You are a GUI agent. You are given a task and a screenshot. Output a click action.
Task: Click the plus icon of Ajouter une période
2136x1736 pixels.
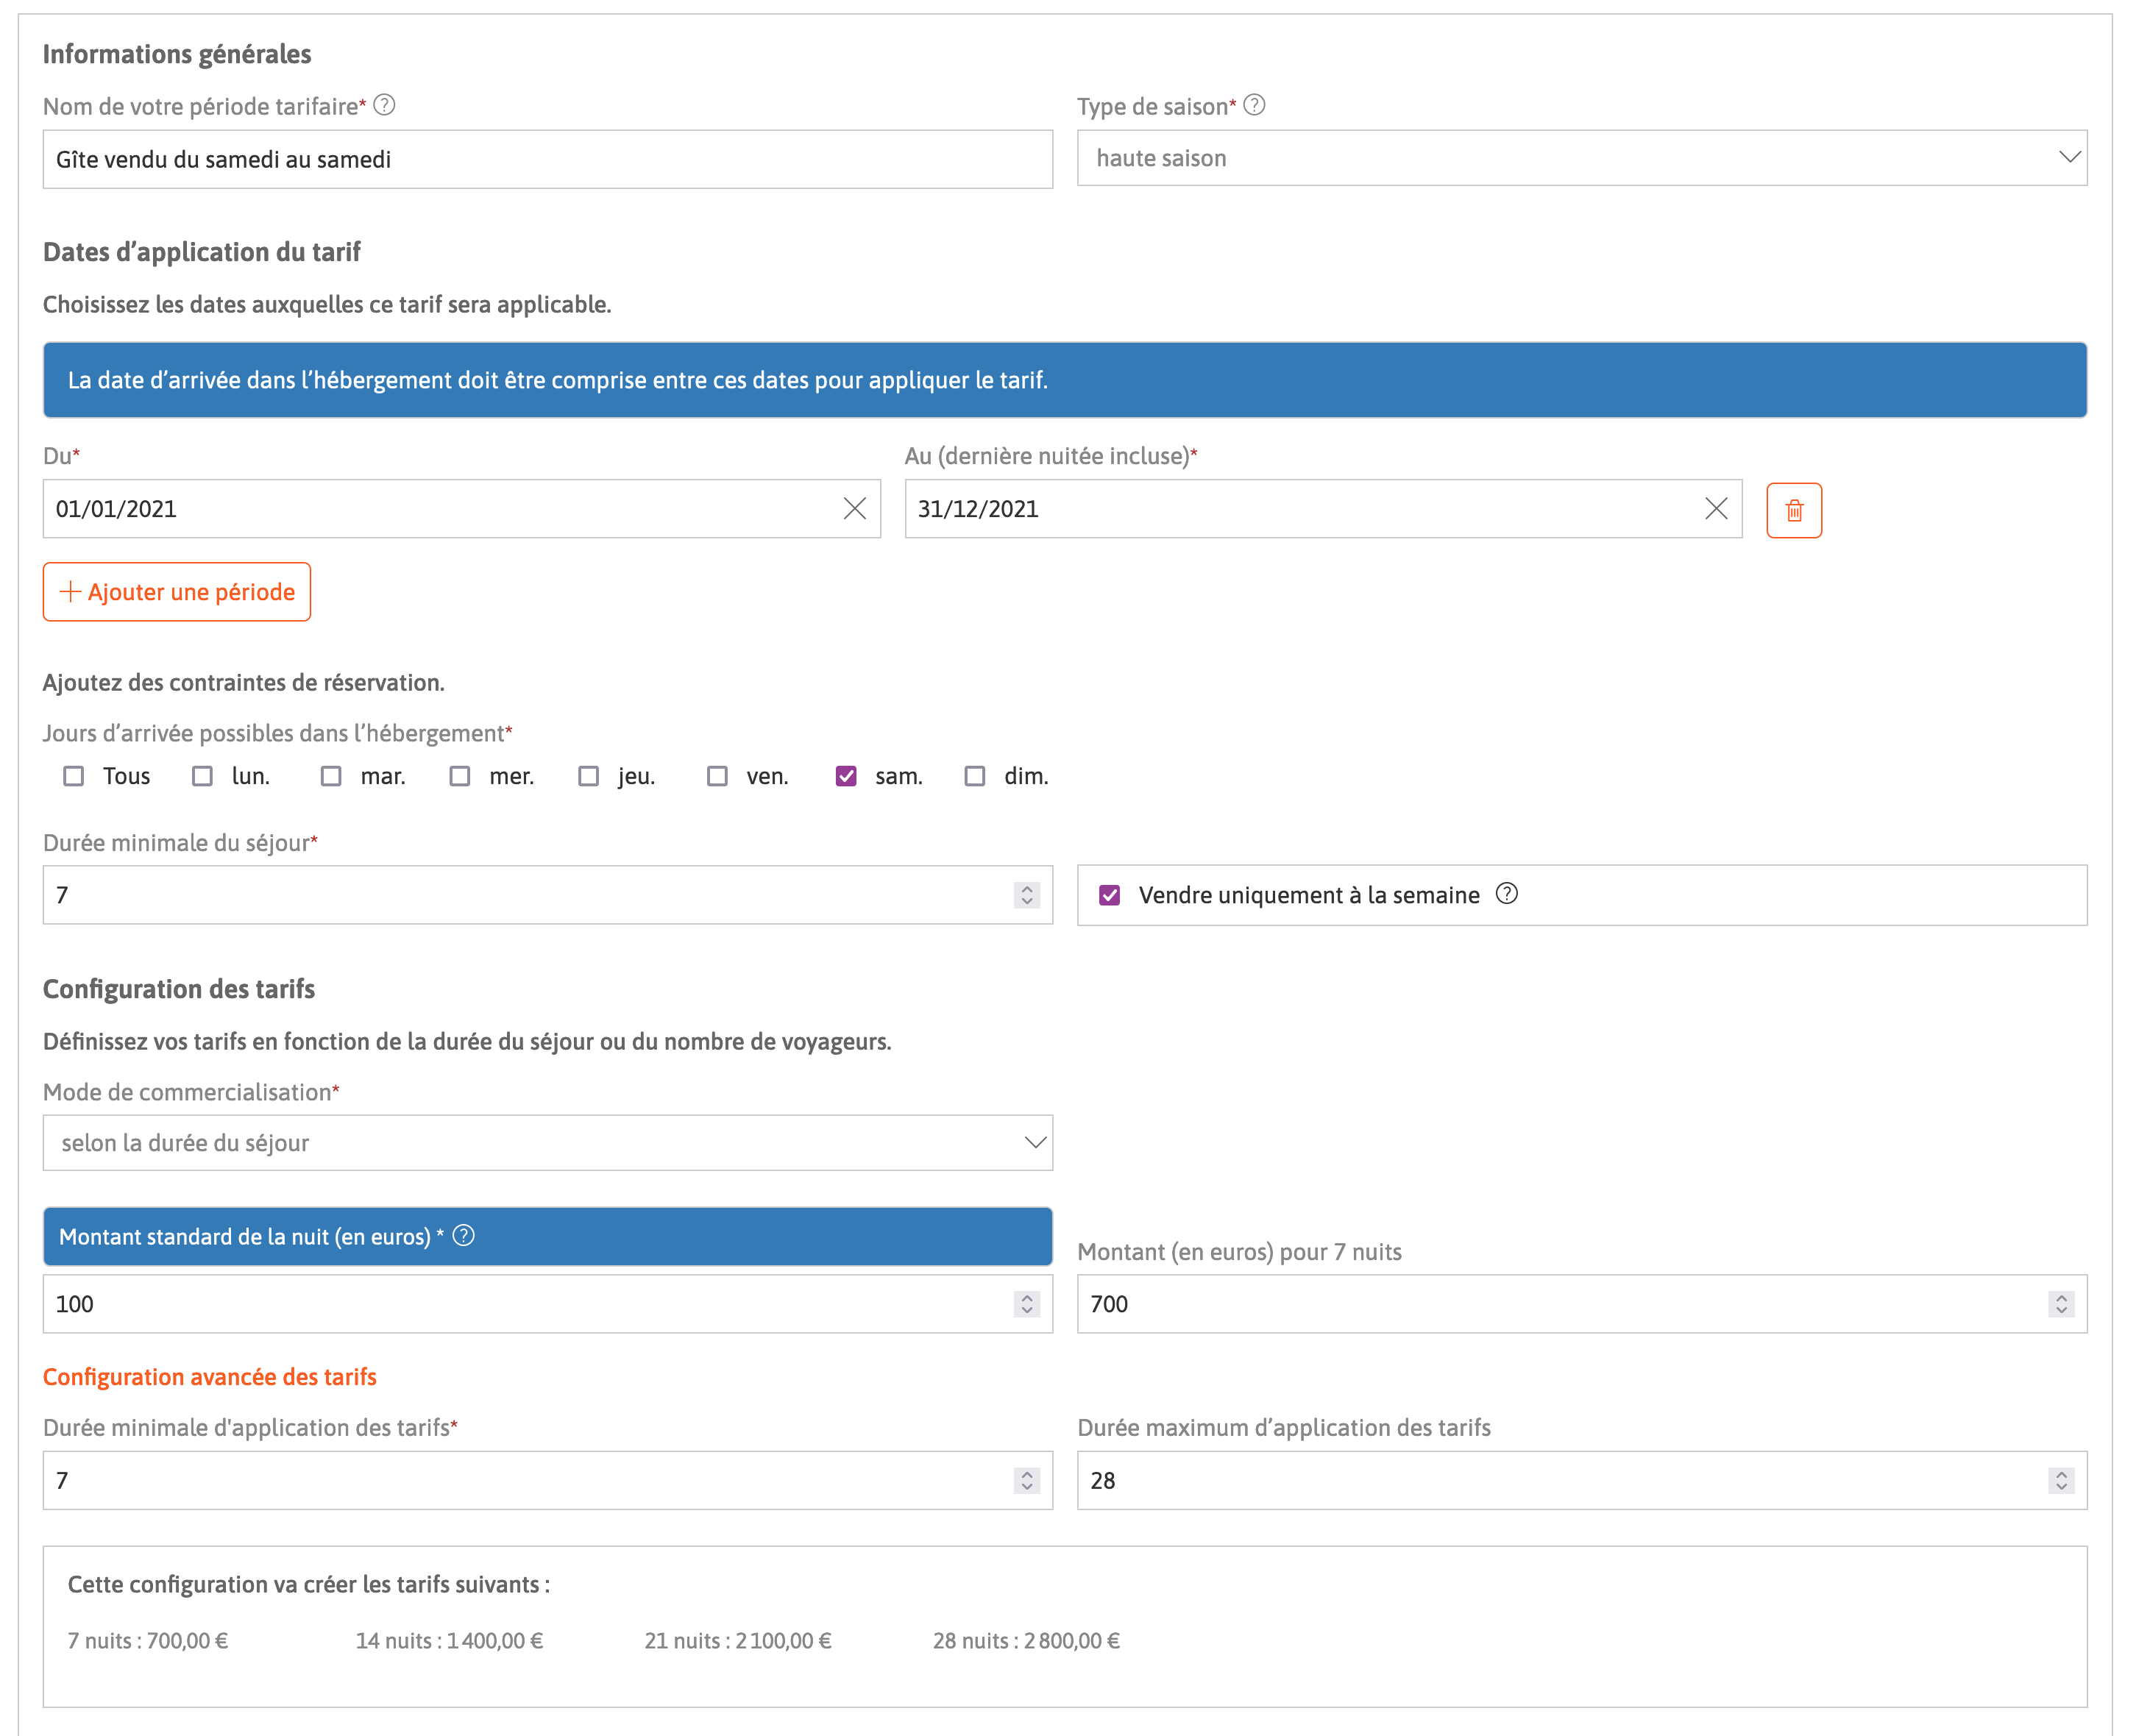[x=70, y=592]
